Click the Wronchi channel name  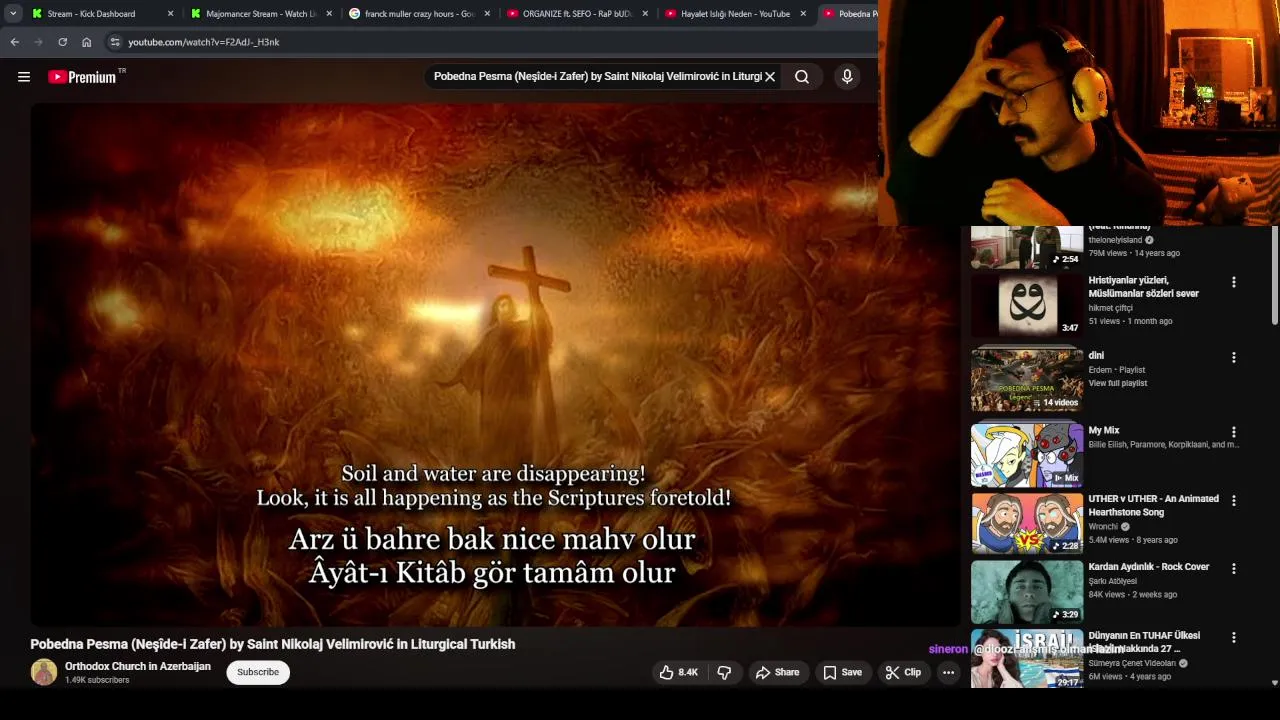coord(1103,527)
